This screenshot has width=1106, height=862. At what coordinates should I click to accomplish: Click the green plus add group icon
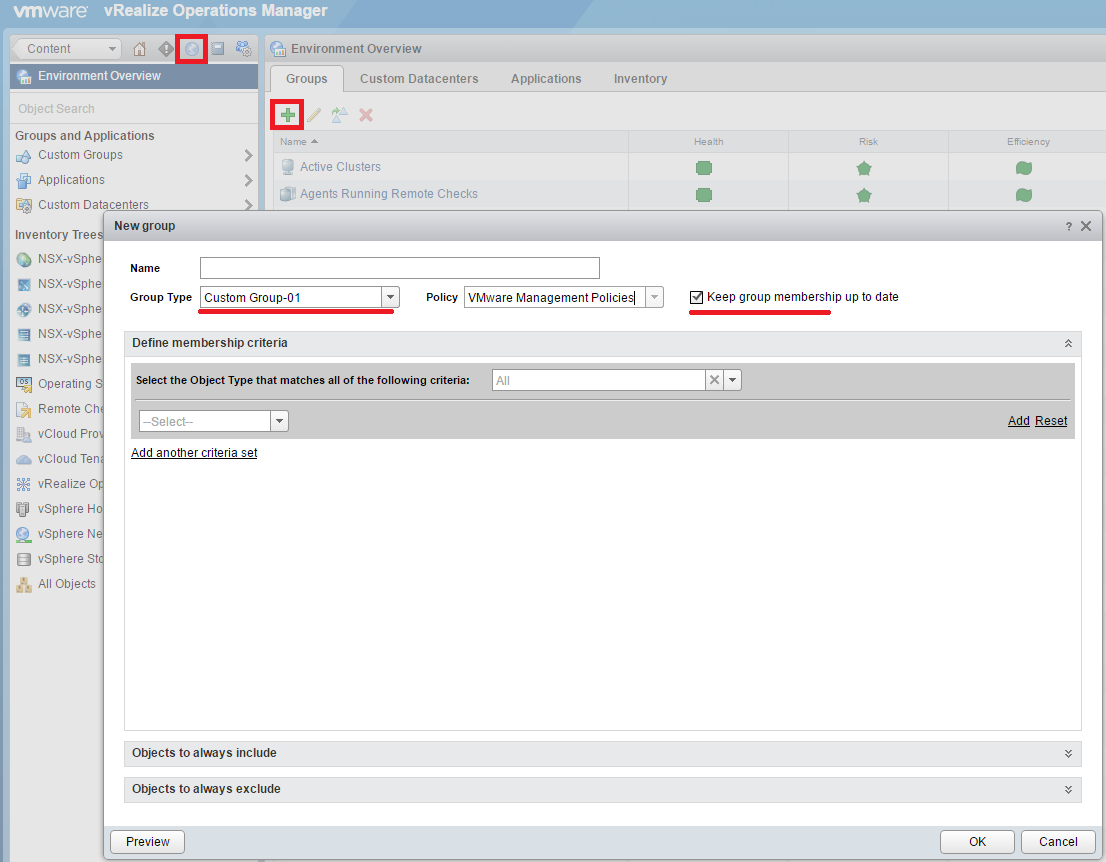(288, 115)
